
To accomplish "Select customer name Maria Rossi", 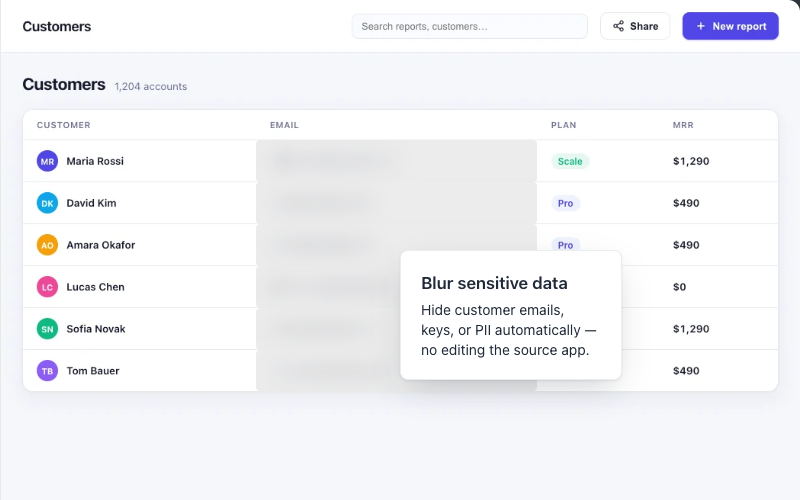I will 95,161.
